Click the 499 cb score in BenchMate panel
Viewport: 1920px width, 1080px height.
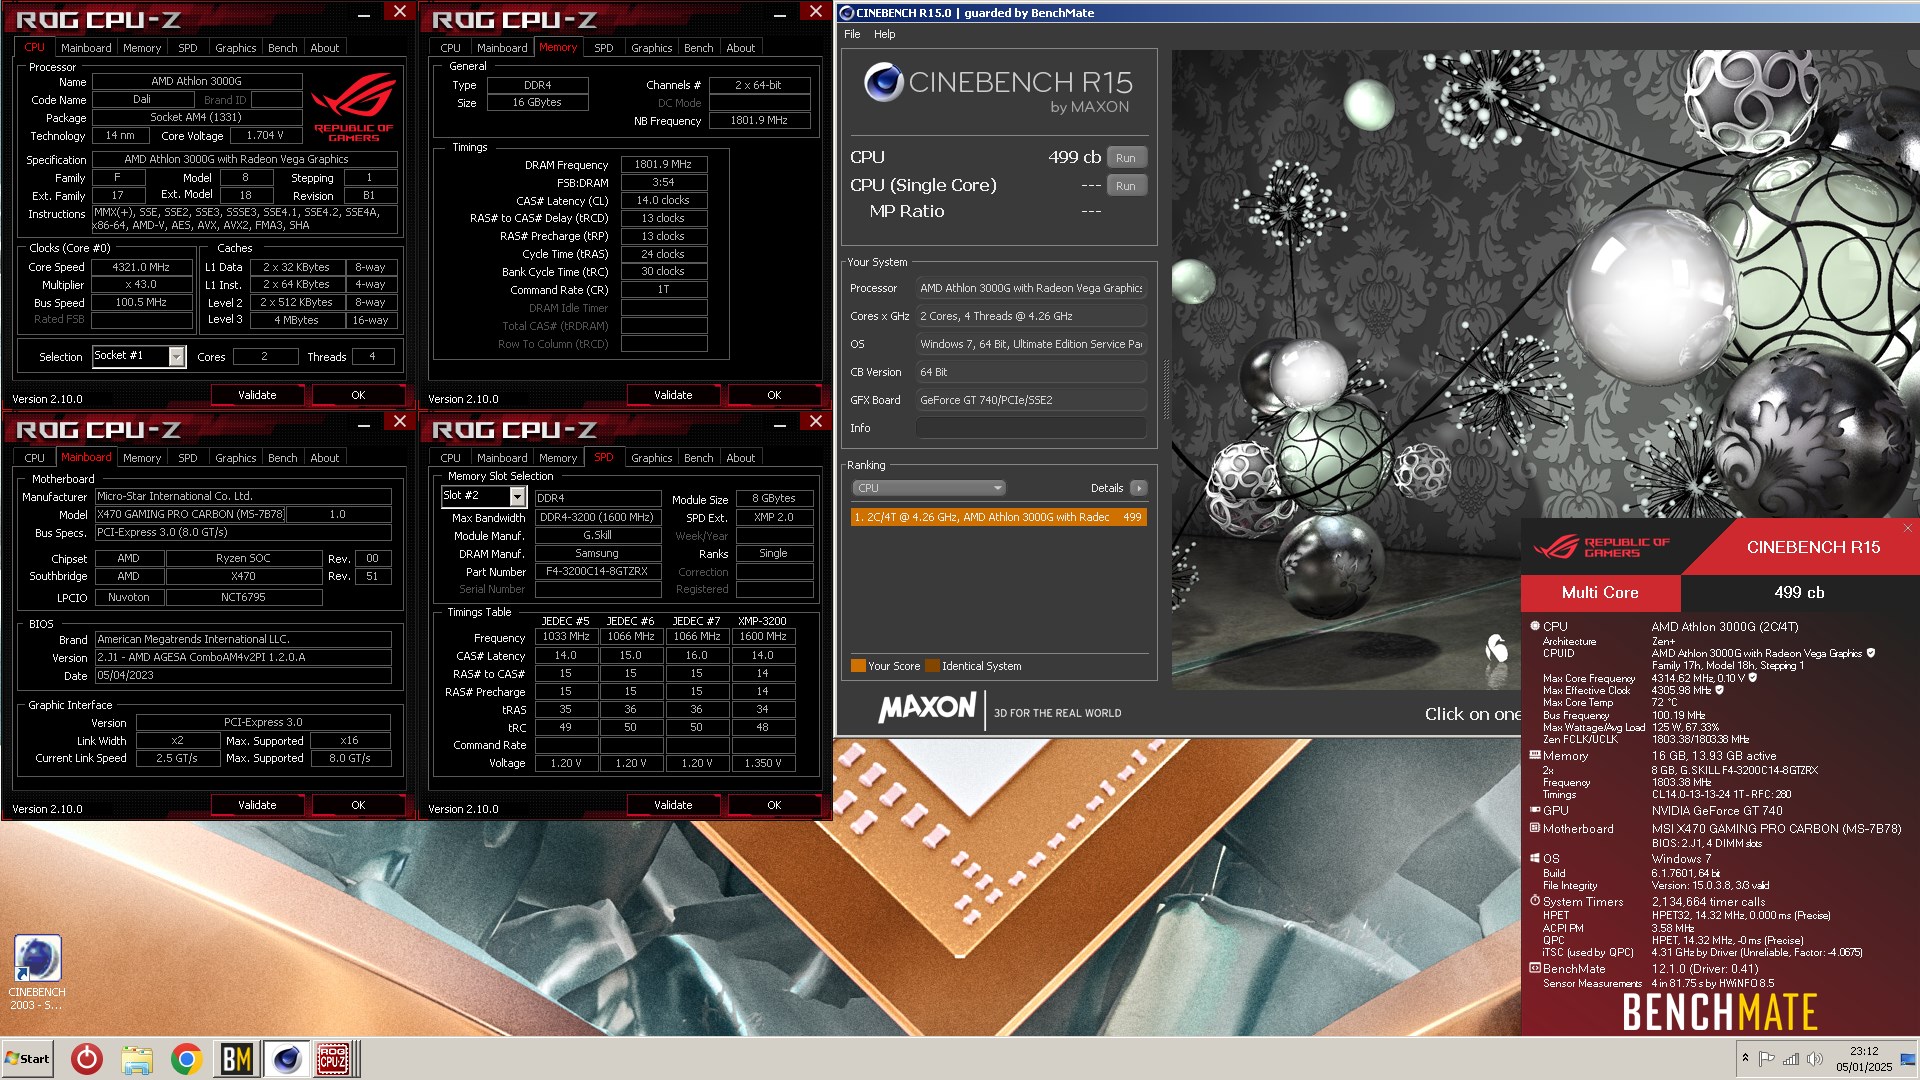pos(1799,592)
